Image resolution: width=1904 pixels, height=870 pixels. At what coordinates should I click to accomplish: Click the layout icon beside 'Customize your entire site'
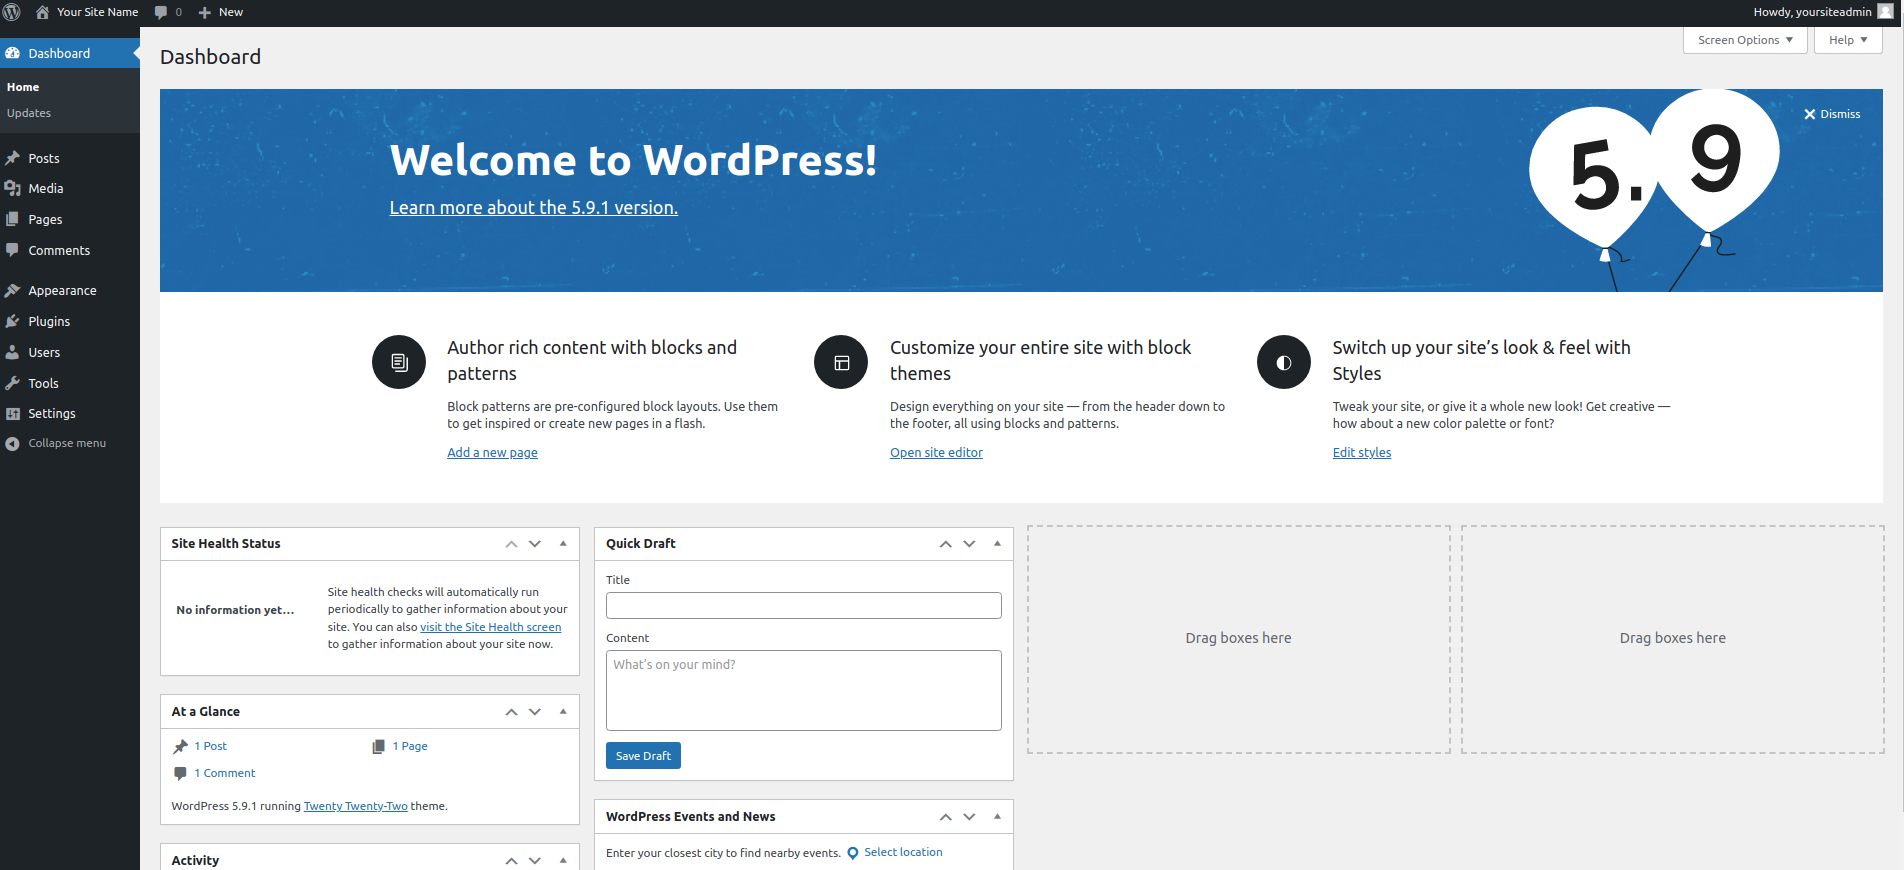841,362
